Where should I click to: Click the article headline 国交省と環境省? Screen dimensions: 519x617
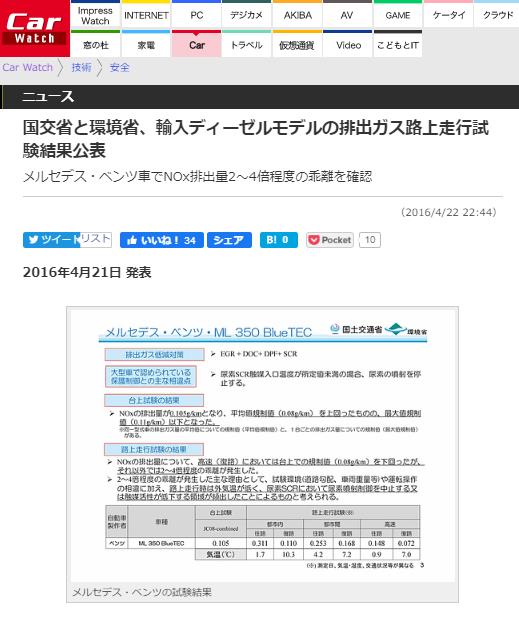tap(256, 139)
